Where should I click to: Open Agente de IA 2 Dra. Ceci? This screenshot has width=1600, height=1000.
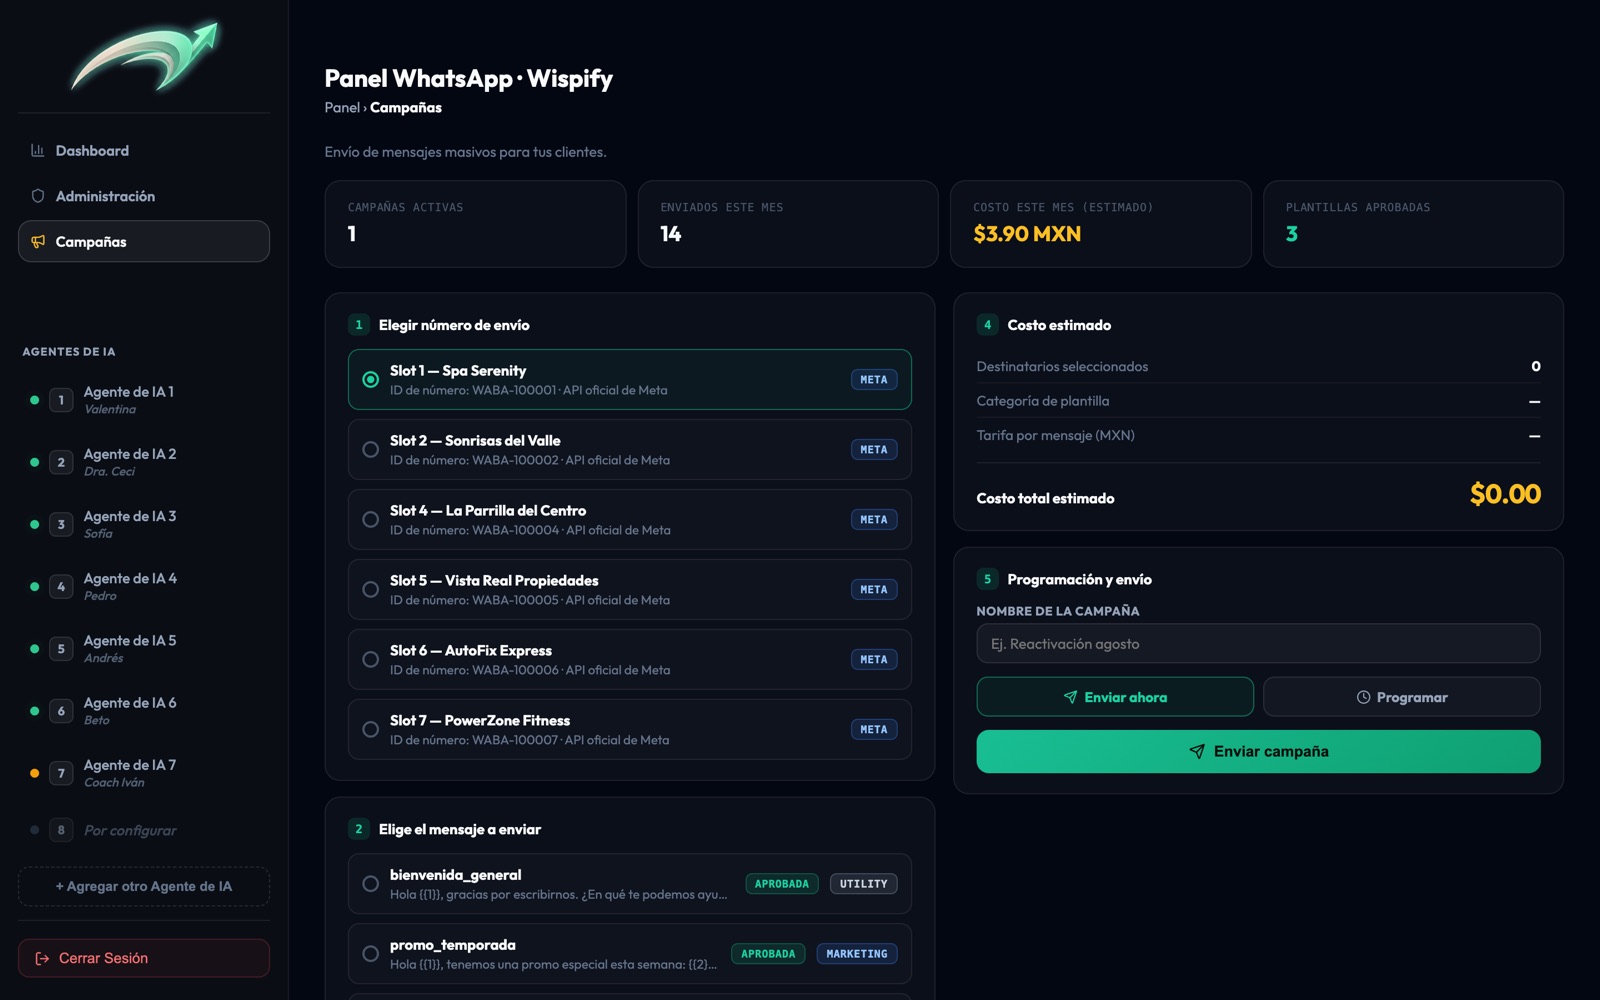(144, 462)
